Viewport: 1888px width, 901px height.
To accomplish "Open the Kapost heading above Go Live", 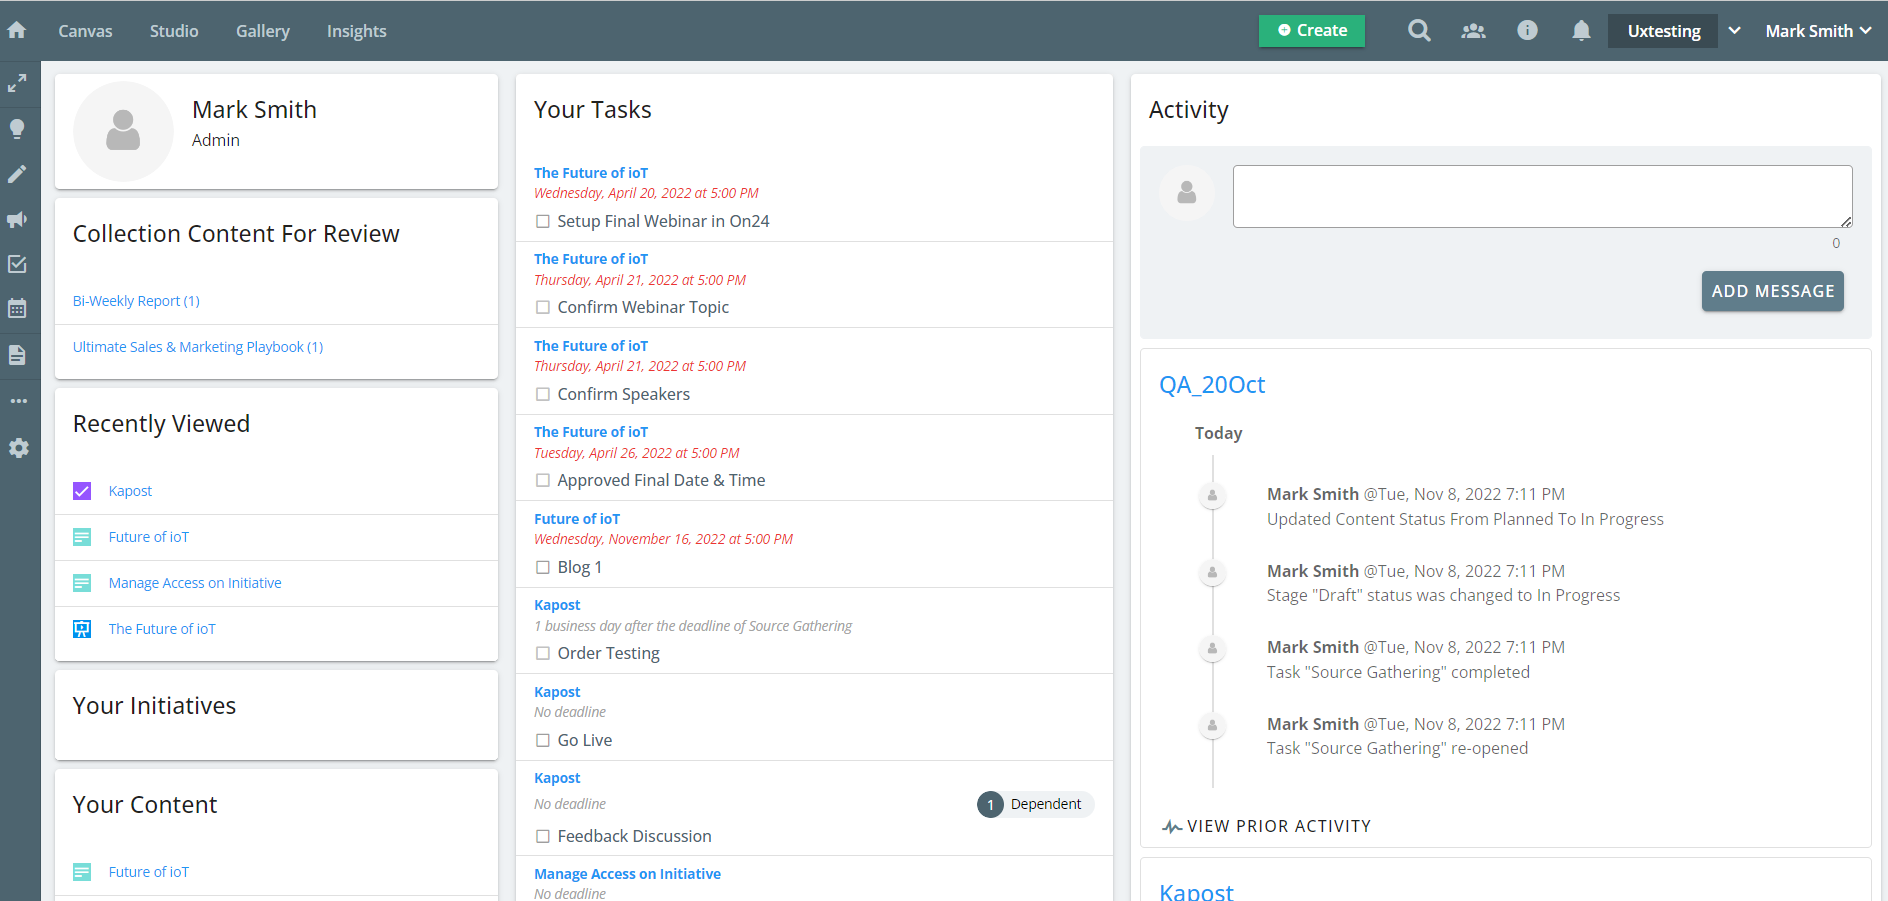I will coord(557,692).
